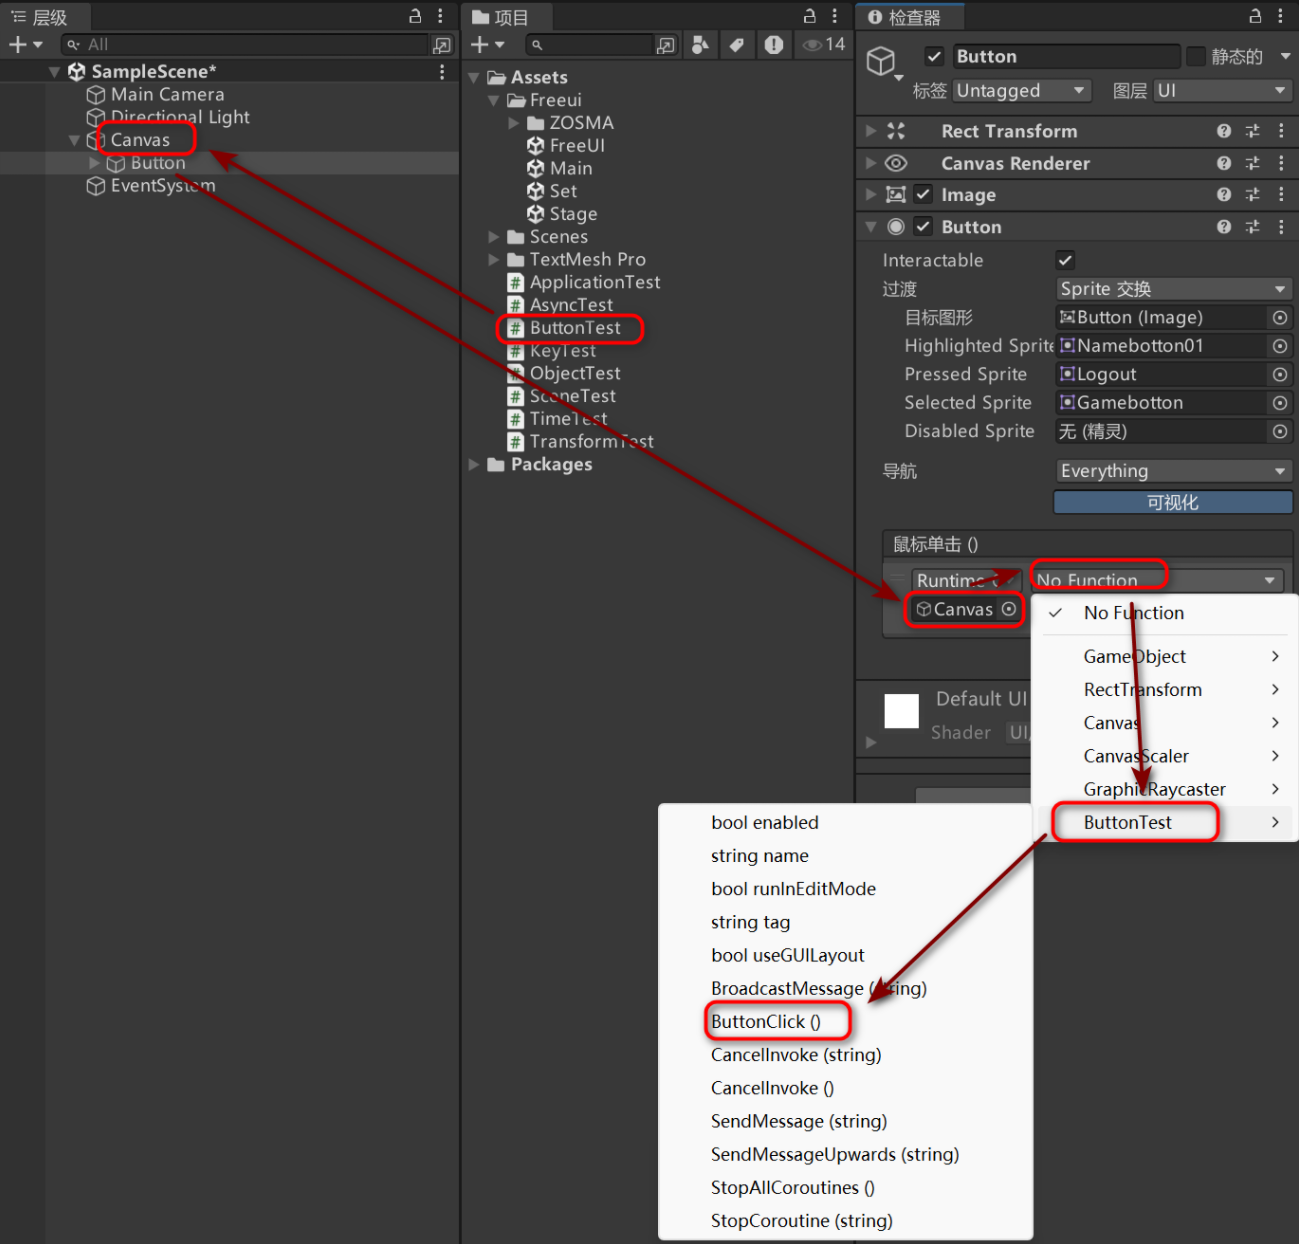Open navigation Everything dropdown
Viewport: 1299px width, 1244px height.
[x=1174, y=471]
